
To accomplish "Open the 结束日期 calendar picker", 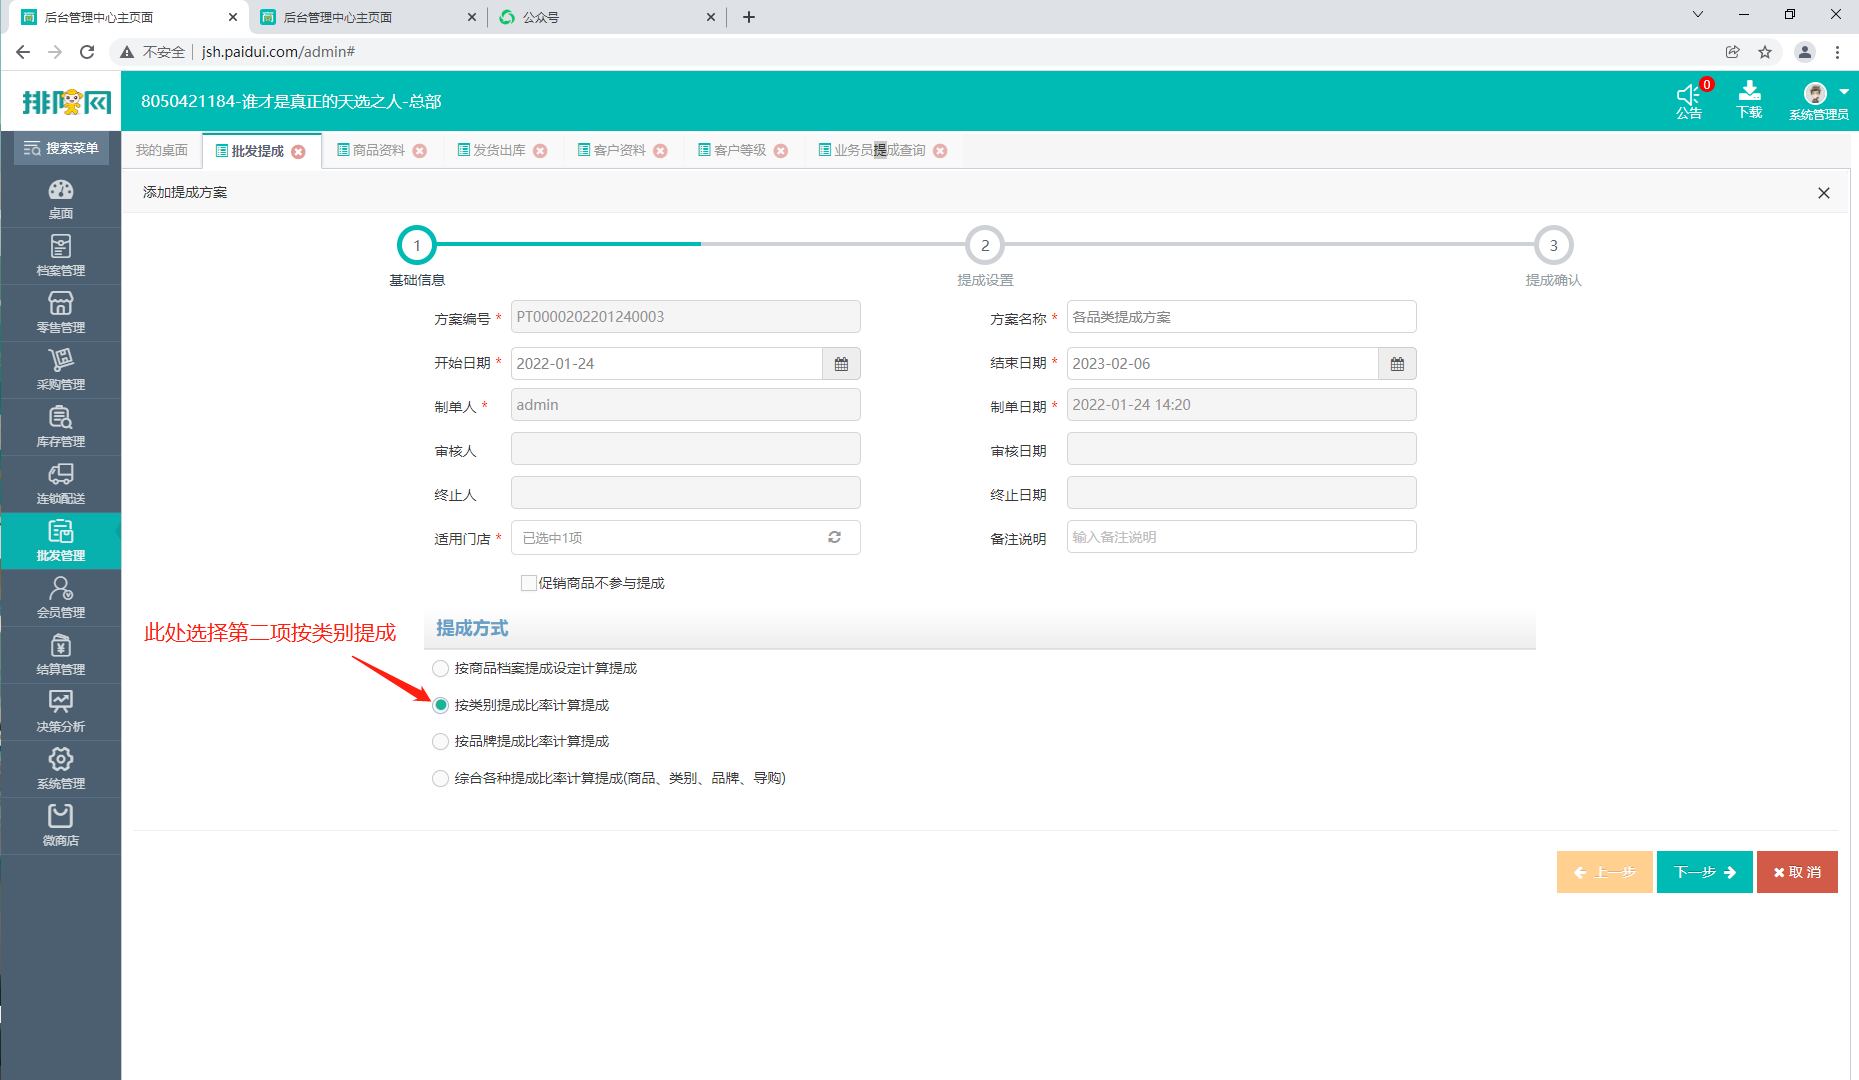I will (x=1397, y=364).
